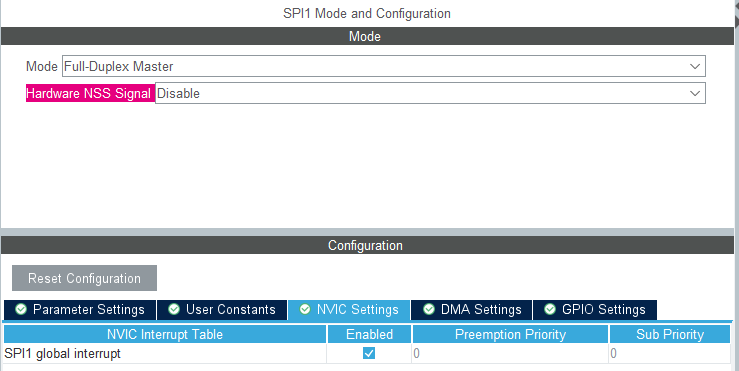Image resolution: width=739 pixels, height=371 pixels.
Task: Click the Hardware NSS Signal highlighted label
Action: (x=89, y=93)
